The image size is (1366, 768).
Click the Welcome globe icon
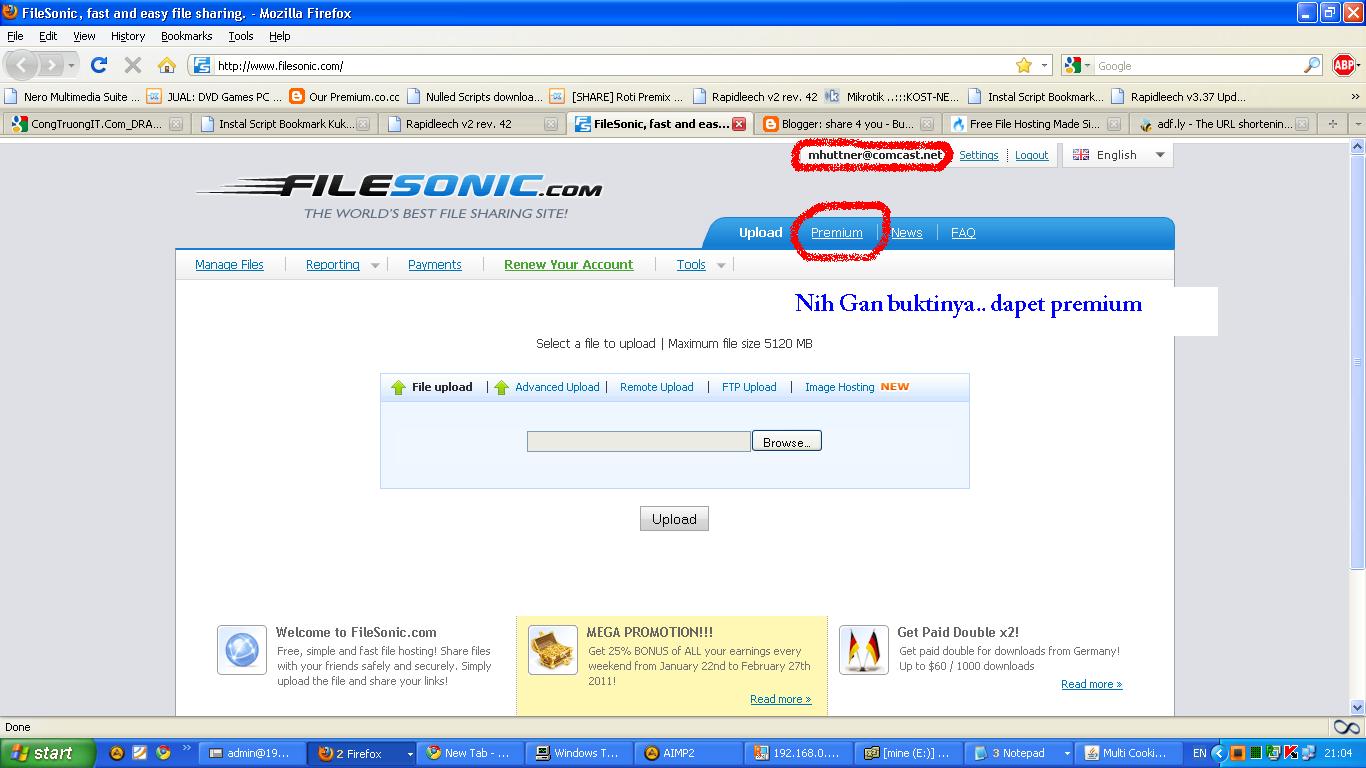(242, 650)
